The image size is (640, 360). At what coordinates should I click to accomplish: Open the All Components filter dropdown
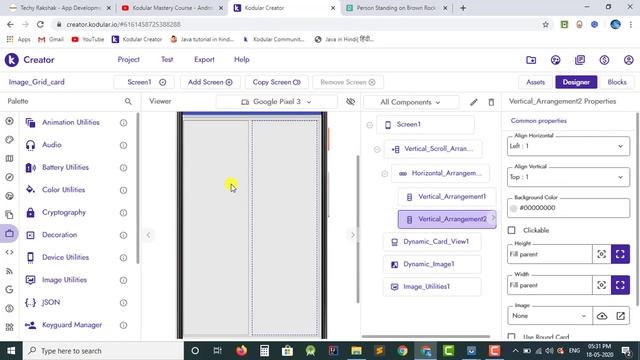411,102
